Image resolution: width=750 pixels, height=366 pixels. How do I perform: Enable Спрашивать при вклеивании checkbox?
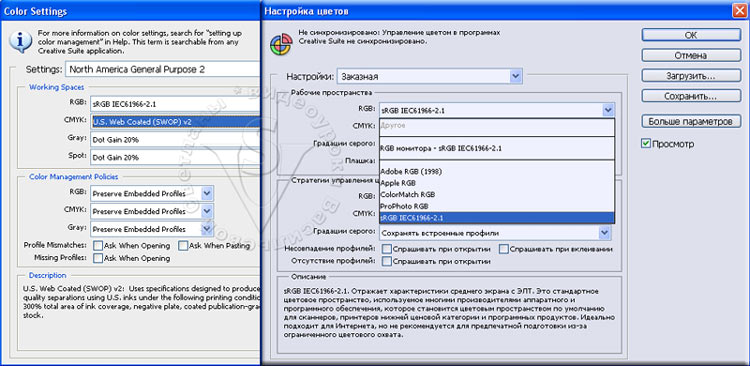pos(504,249)
